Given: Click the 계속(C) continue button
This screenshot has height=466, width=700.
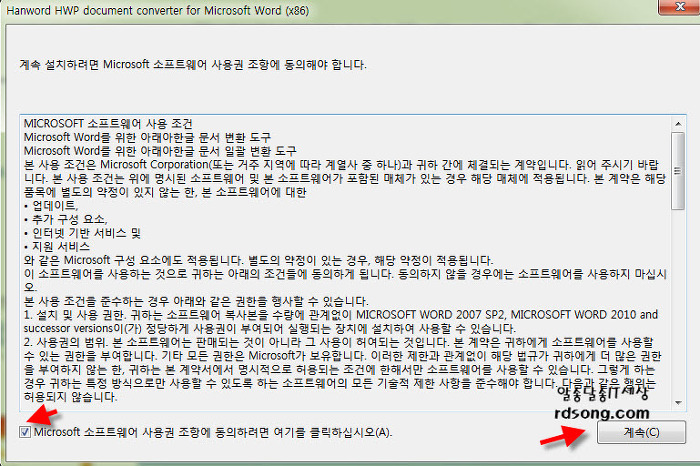Looking at the screenshot, I should (641, 432).
